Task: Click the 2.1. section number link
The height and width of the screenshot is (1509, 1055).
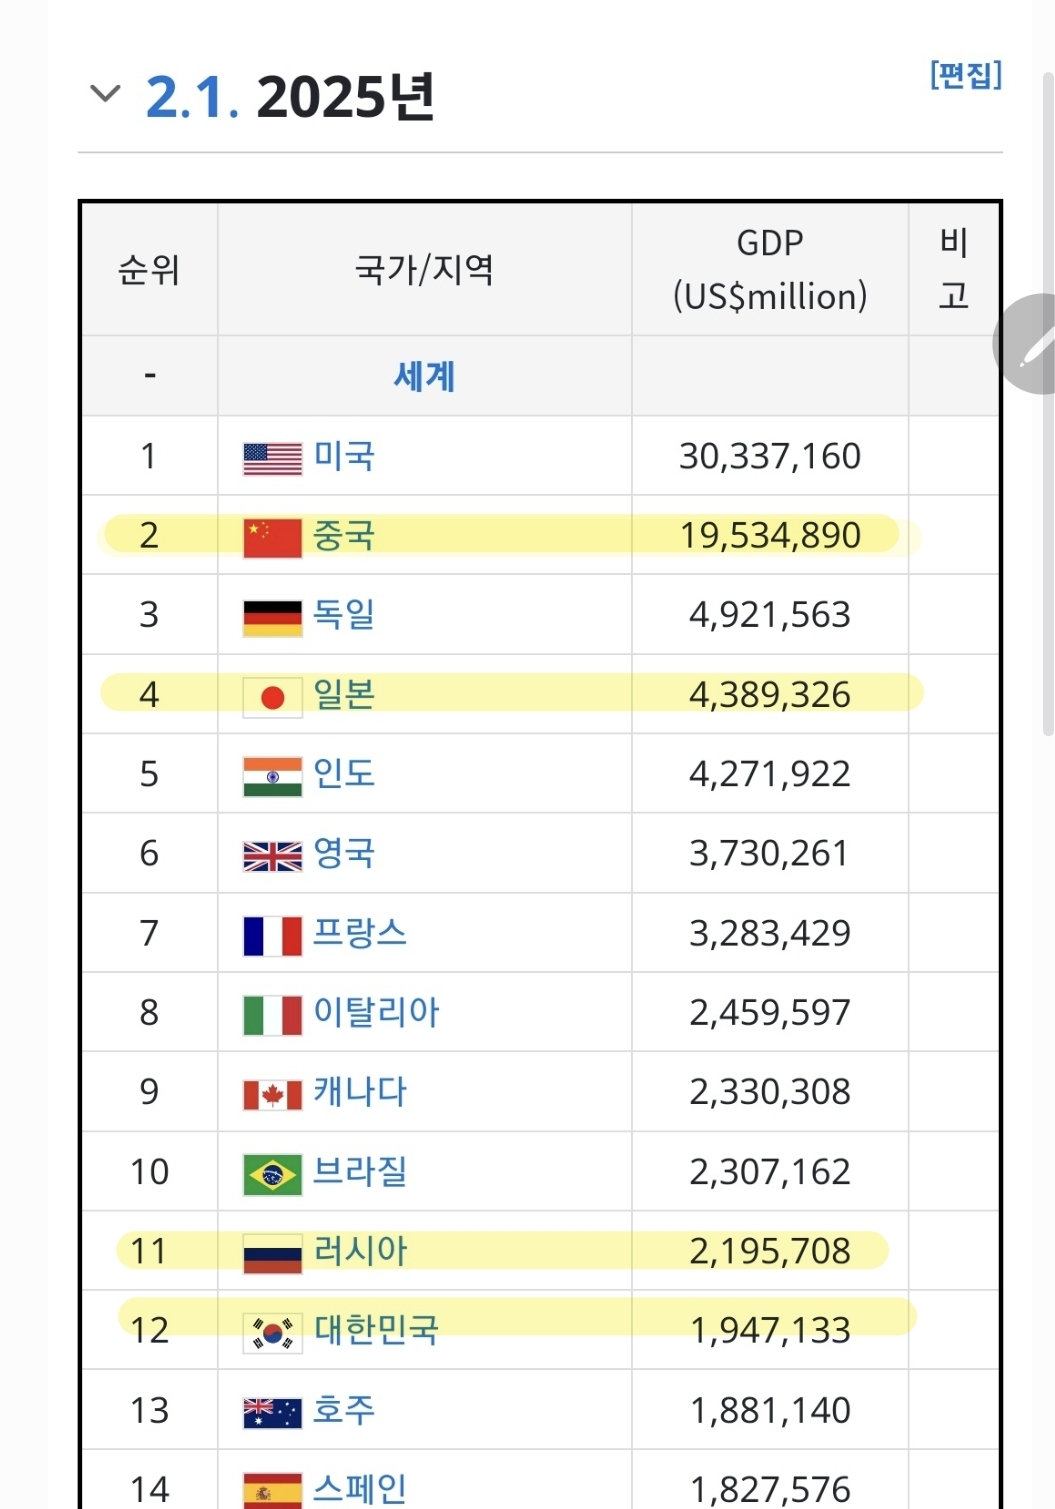Action: tap(192, 97)
